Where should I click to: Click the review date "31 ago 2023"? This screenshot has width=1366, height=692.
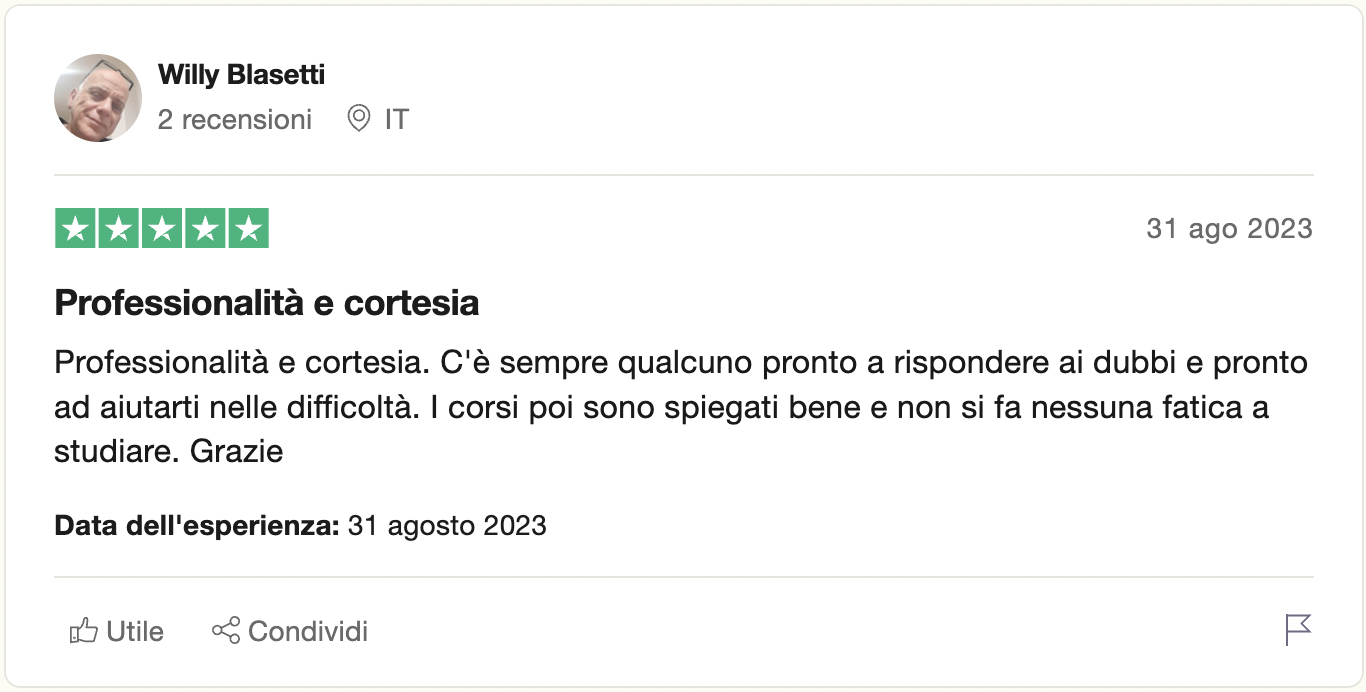pyautogui.click(x=1229, y=229)
